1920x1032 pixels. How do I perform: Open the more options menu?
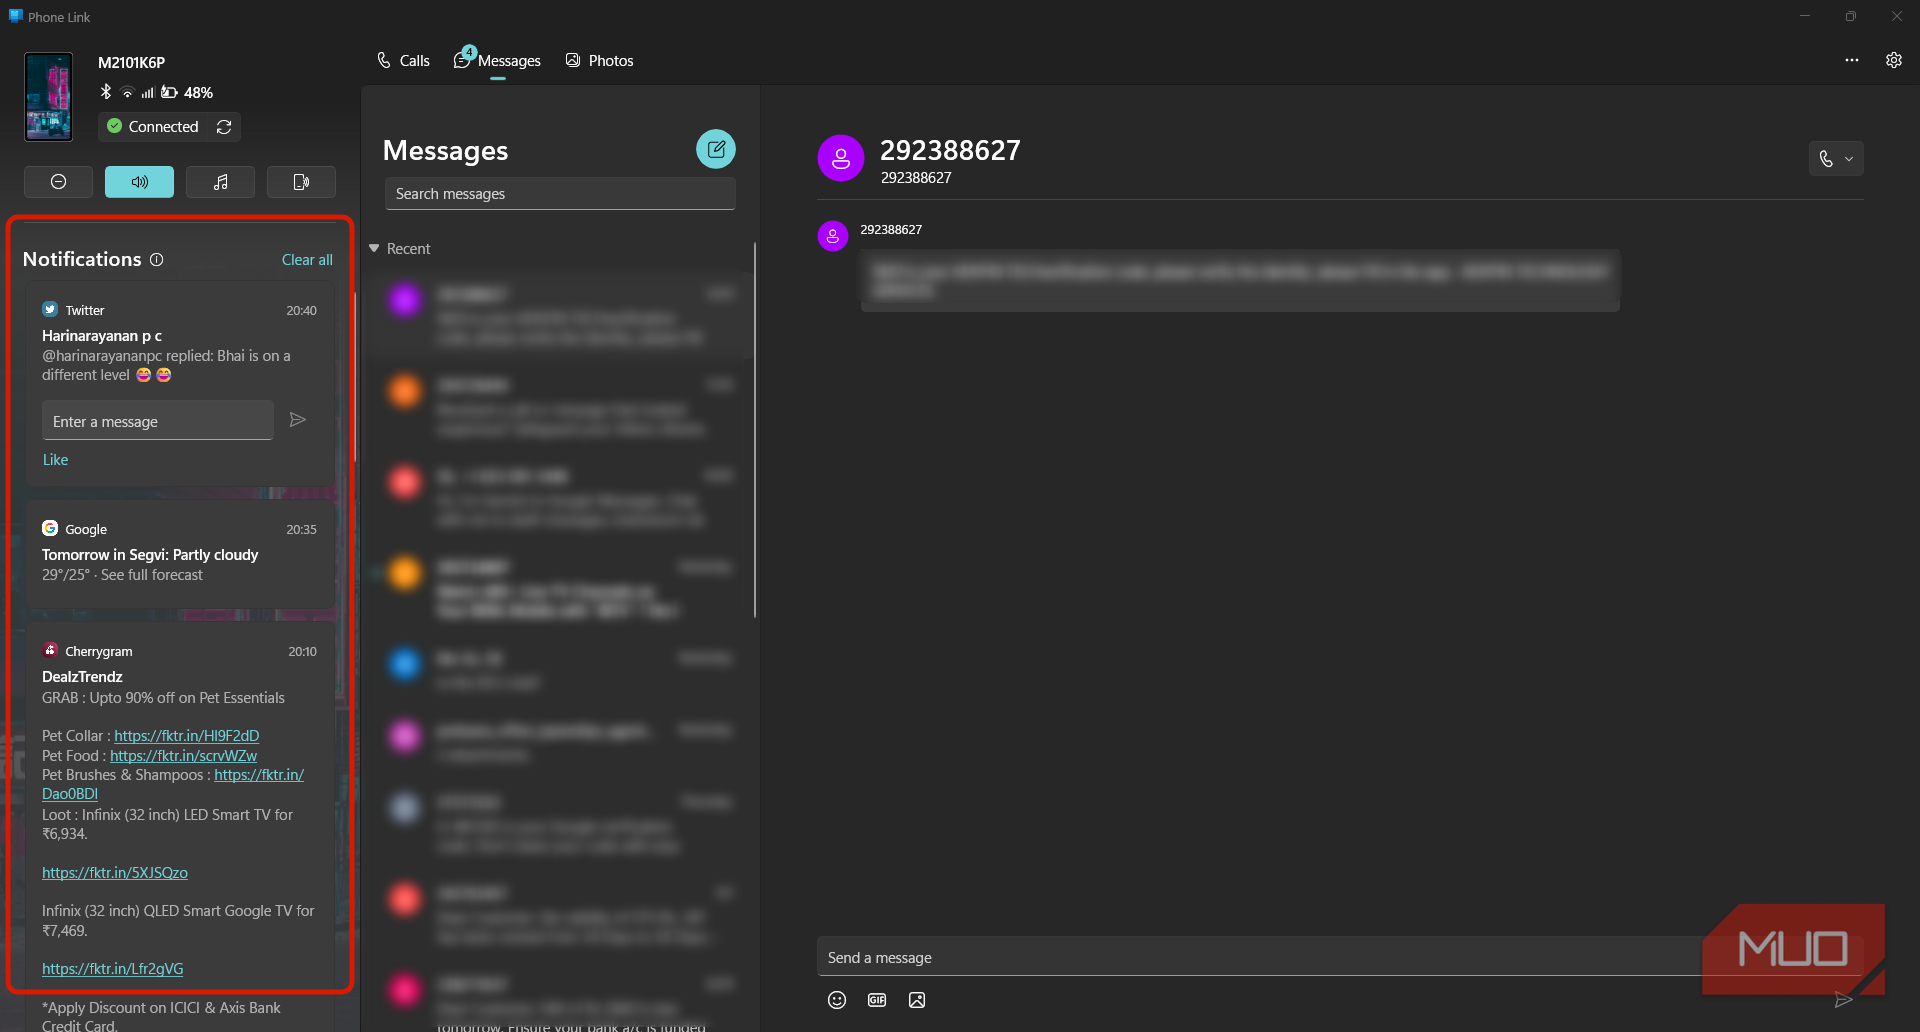[1852, 60]
